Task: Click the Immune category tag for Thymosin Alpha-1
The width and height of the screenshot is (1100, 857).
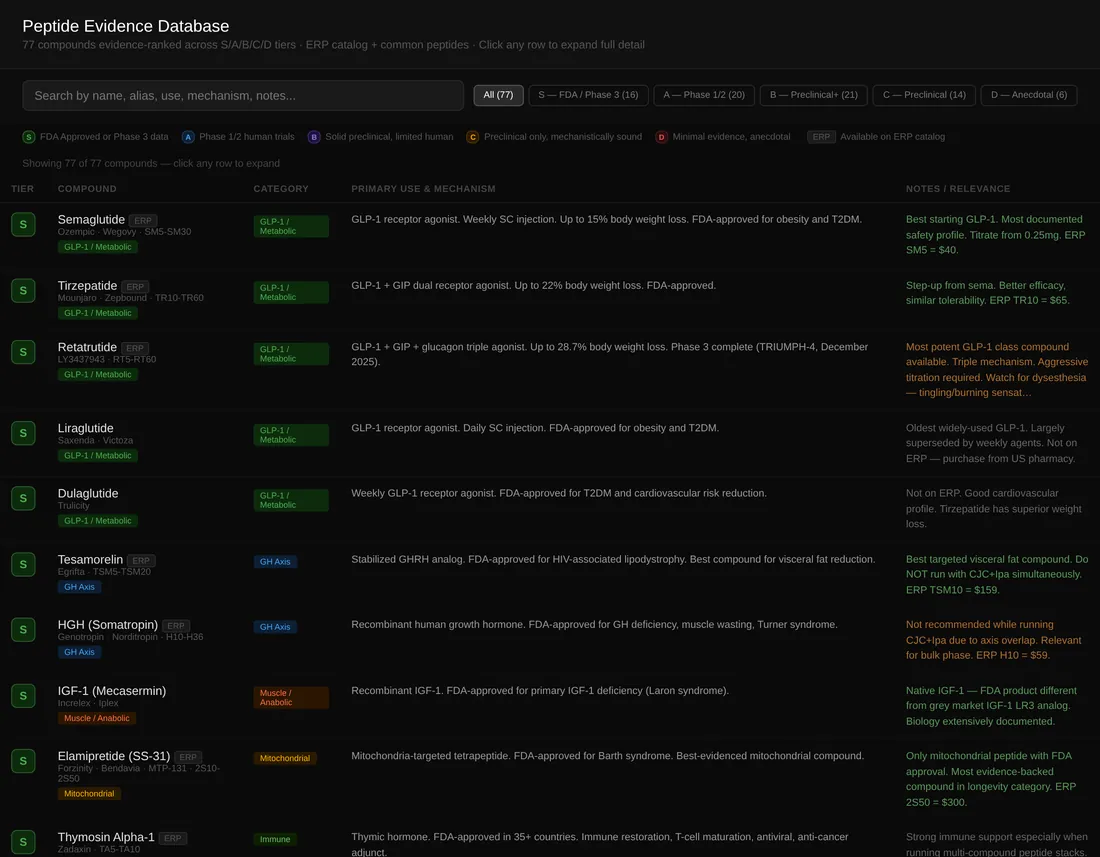Action: (x=275, y=839)
